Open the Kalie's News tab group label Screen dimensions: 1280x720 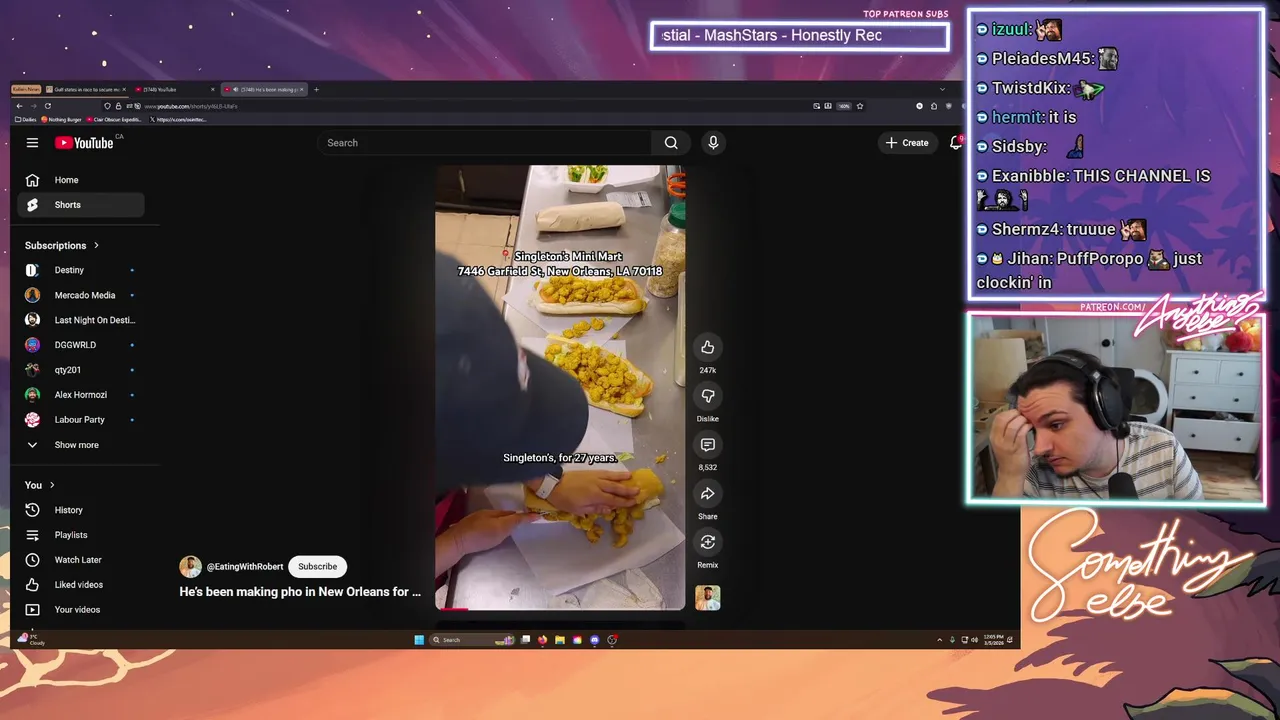coord(26,89)
